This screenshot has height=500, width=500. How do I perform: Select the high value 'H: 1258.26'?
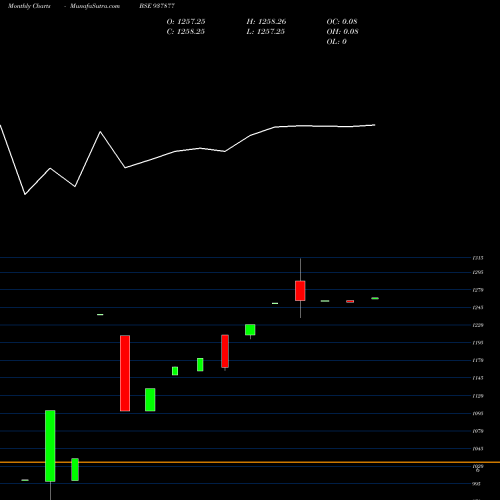(266, 21)
